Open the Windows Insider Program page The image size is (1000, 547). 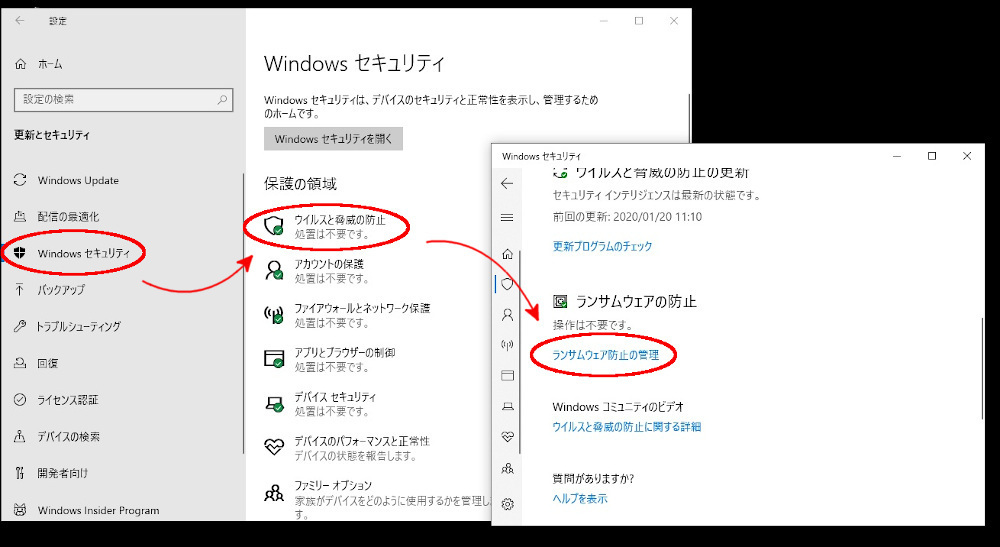coord(98,510)
